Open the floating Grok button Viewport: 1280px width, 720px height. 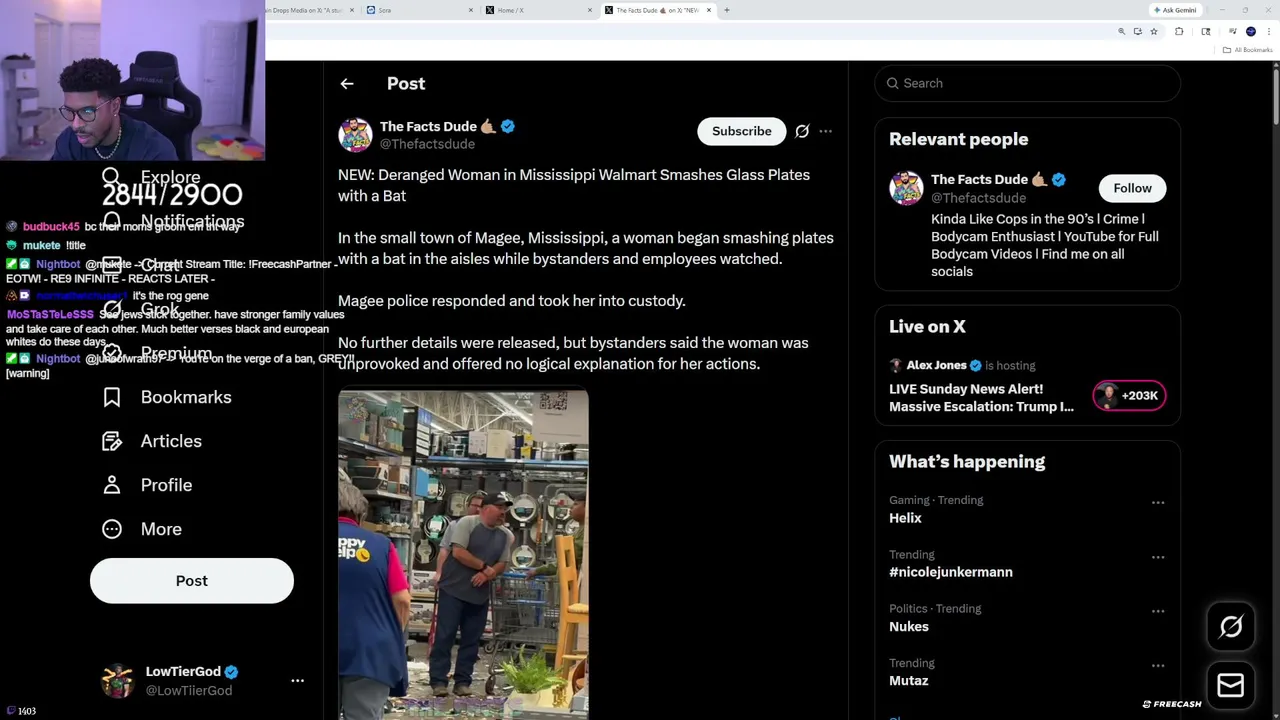point(1231,627)
